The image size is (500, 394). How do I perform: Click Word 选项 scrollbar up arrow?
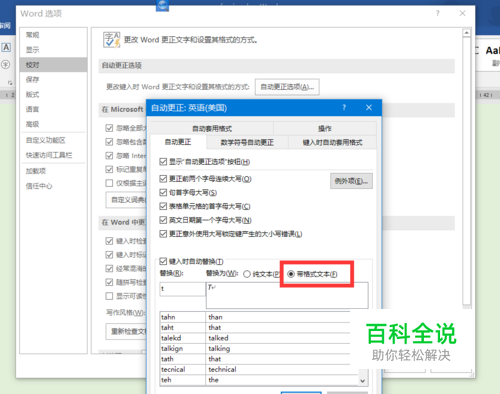(x=467, y=33)
